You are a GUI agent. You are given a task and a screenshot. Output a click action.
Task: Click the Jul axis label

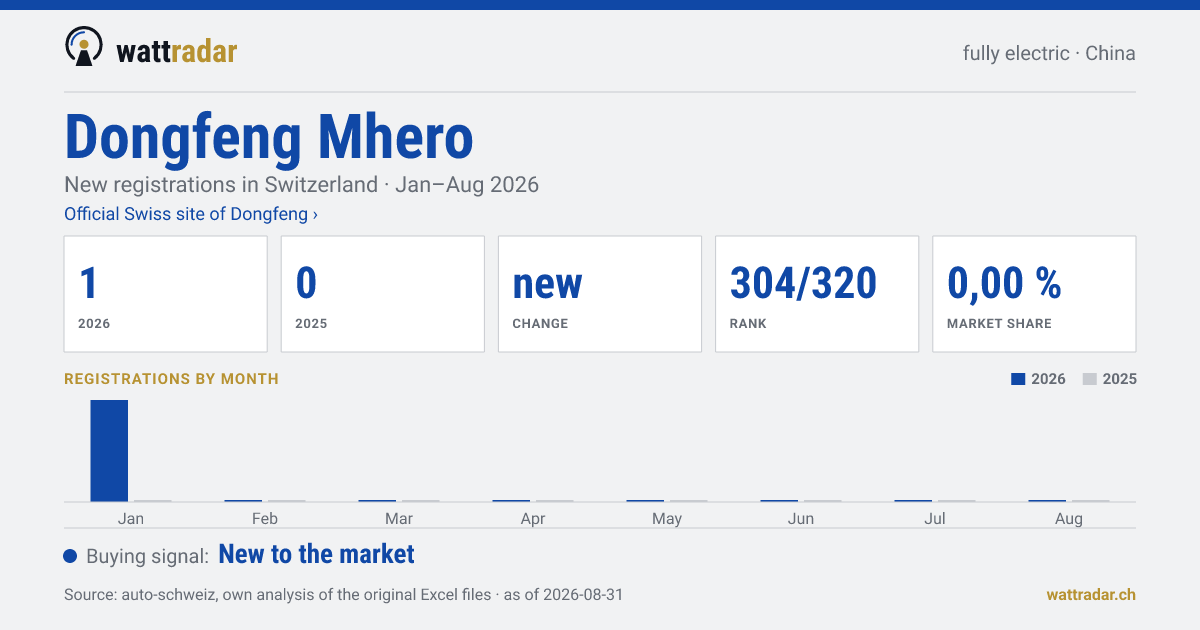935,518
